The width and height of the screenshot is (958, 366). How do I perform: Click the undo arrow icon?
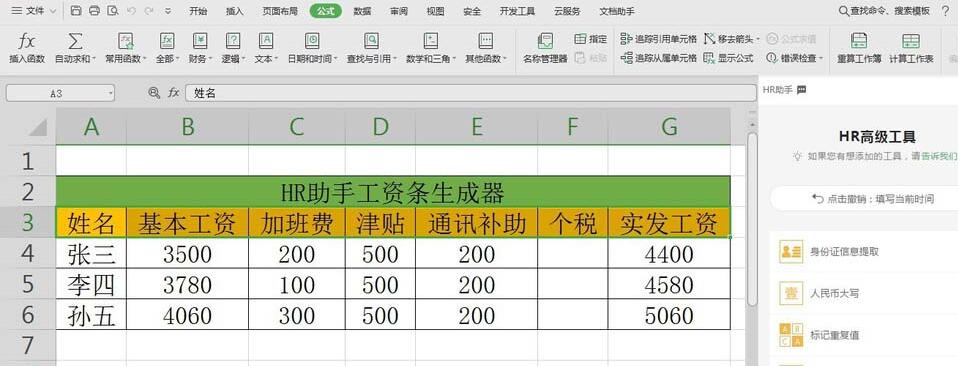coord(131,11)
